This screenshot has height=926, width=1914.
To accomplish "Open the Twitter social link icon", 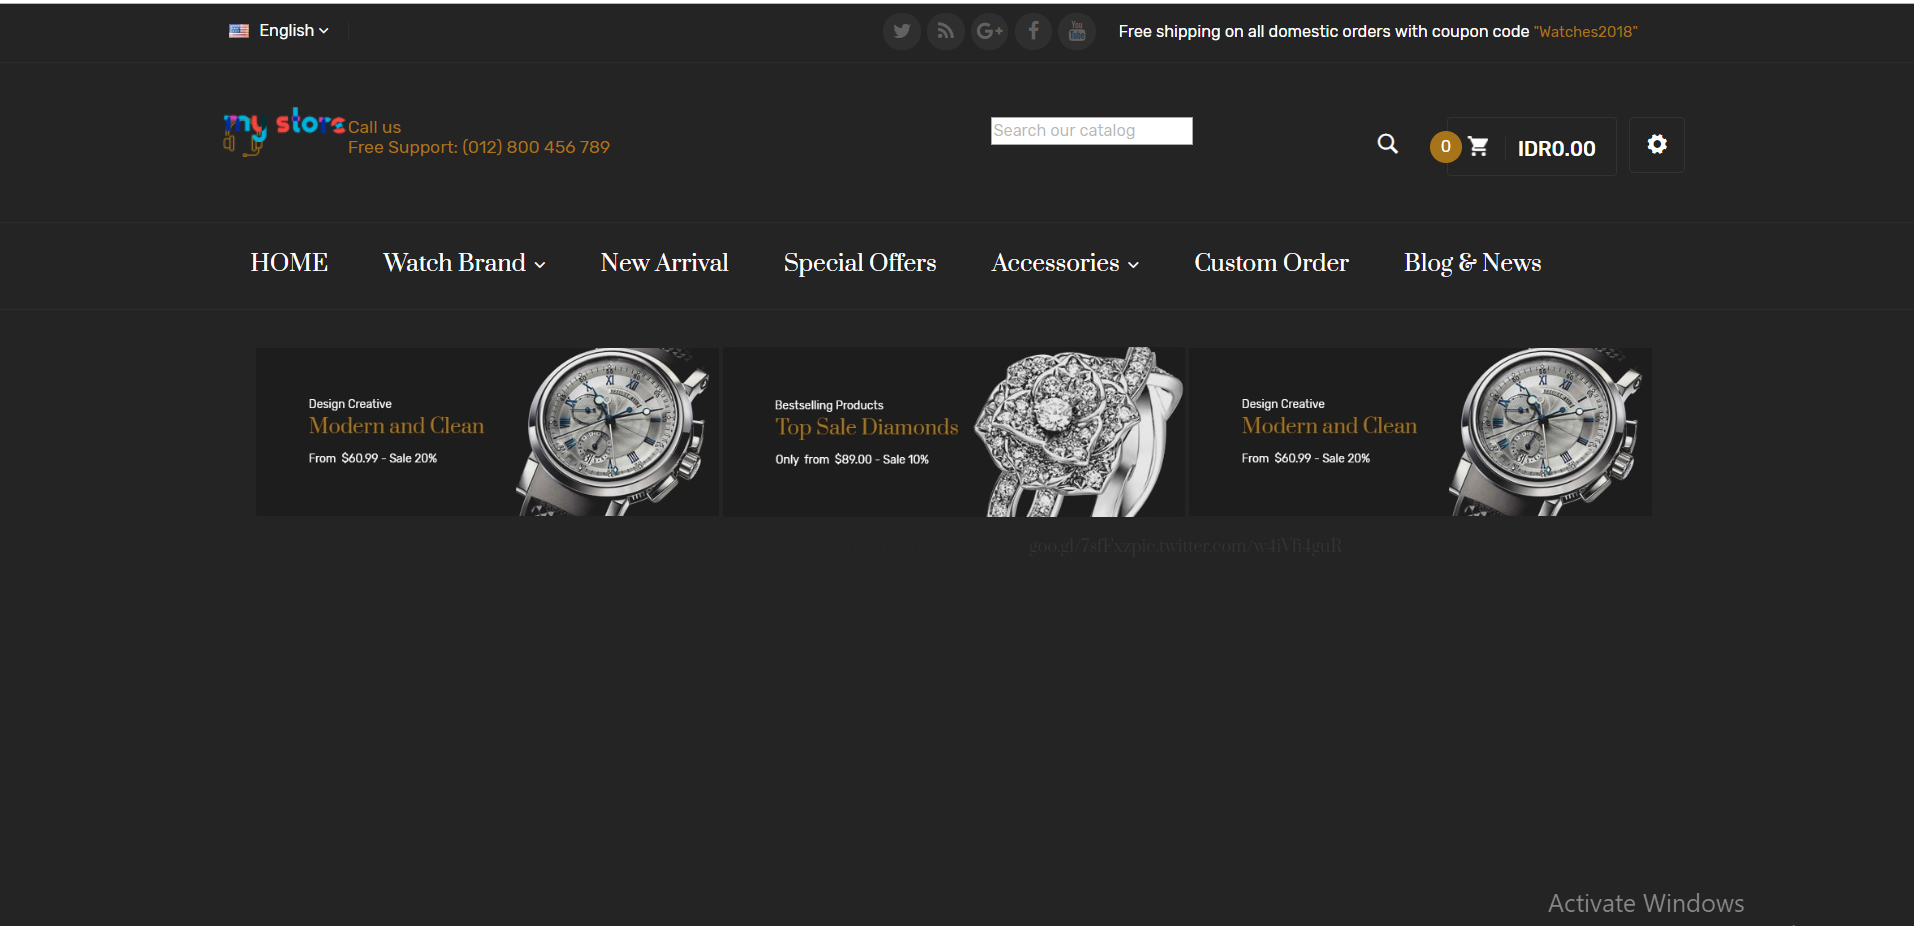I will (901, 31).
